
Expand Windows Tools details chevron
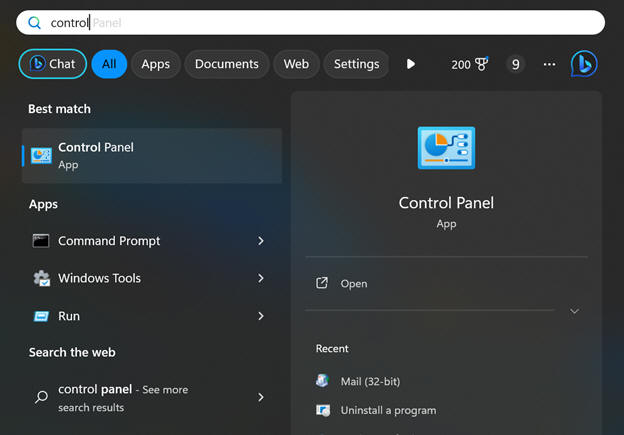pyautogui.click(x=261, y=278)
